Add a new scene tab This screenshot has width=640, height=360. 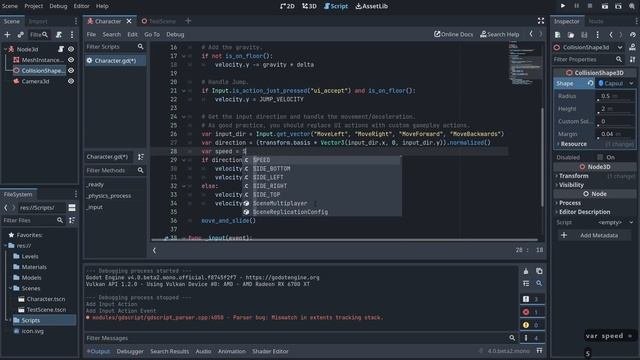(x=188, y=21)
